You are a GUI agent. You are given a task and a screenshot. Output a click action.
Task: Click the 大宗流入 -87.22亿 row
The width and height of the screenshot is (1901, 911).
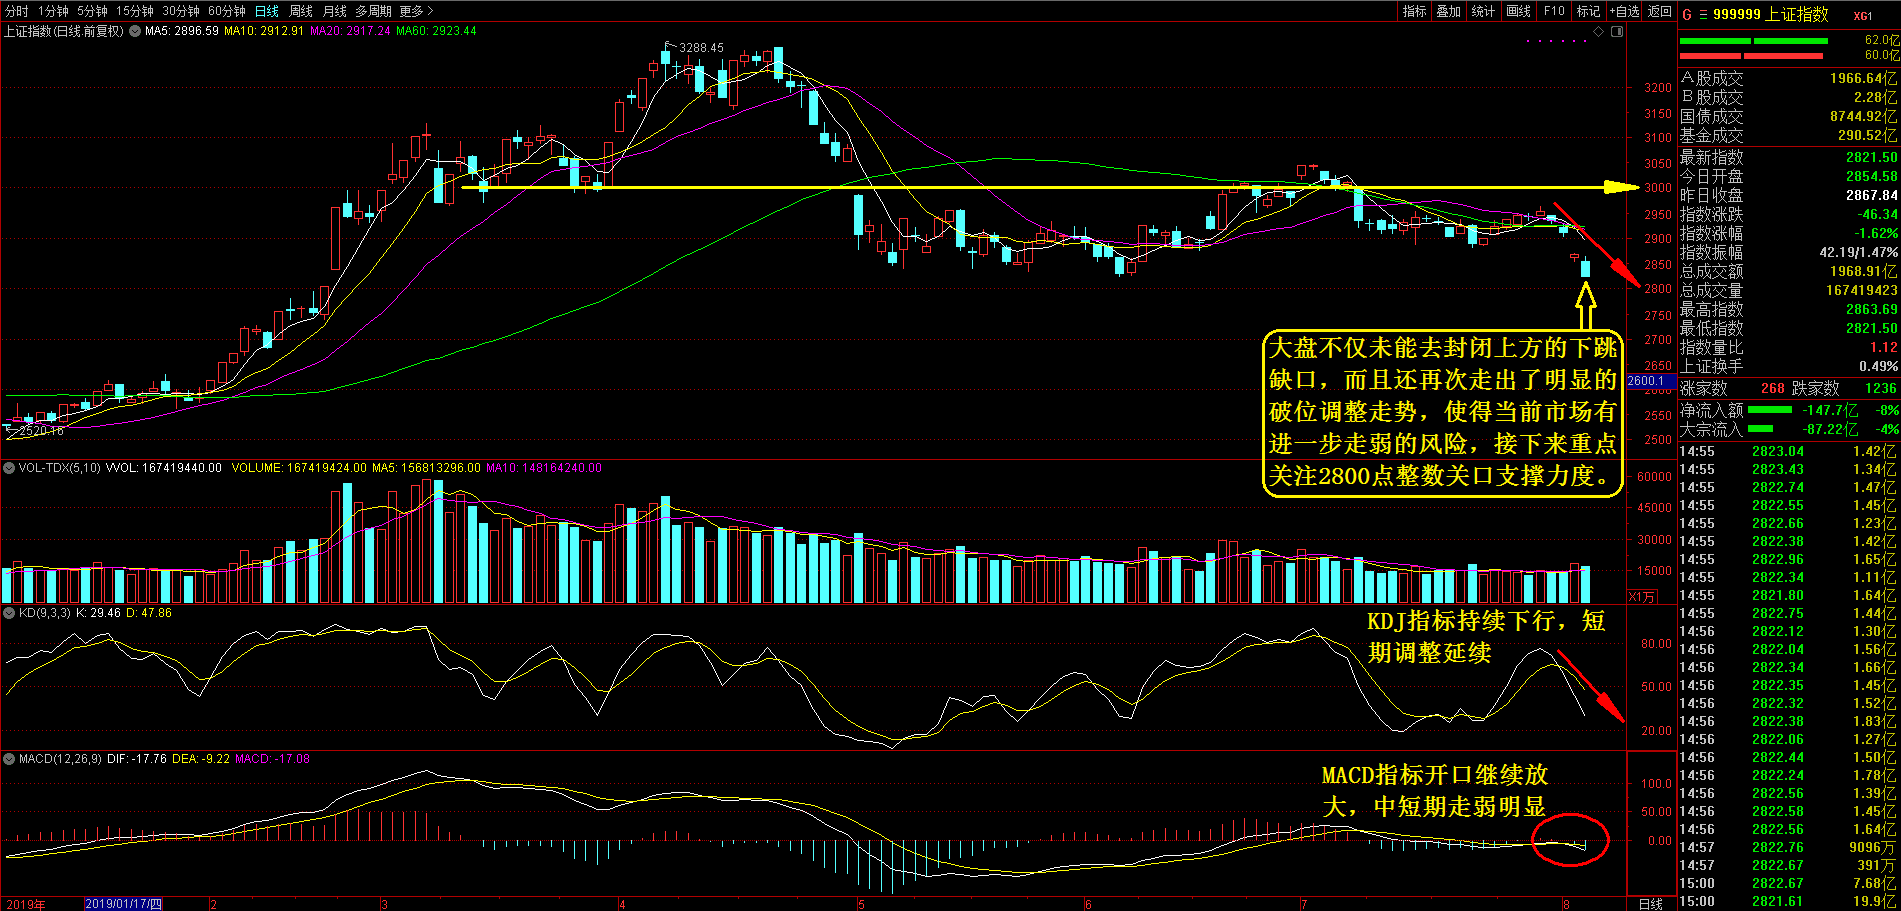click(x=1789, y=429)
